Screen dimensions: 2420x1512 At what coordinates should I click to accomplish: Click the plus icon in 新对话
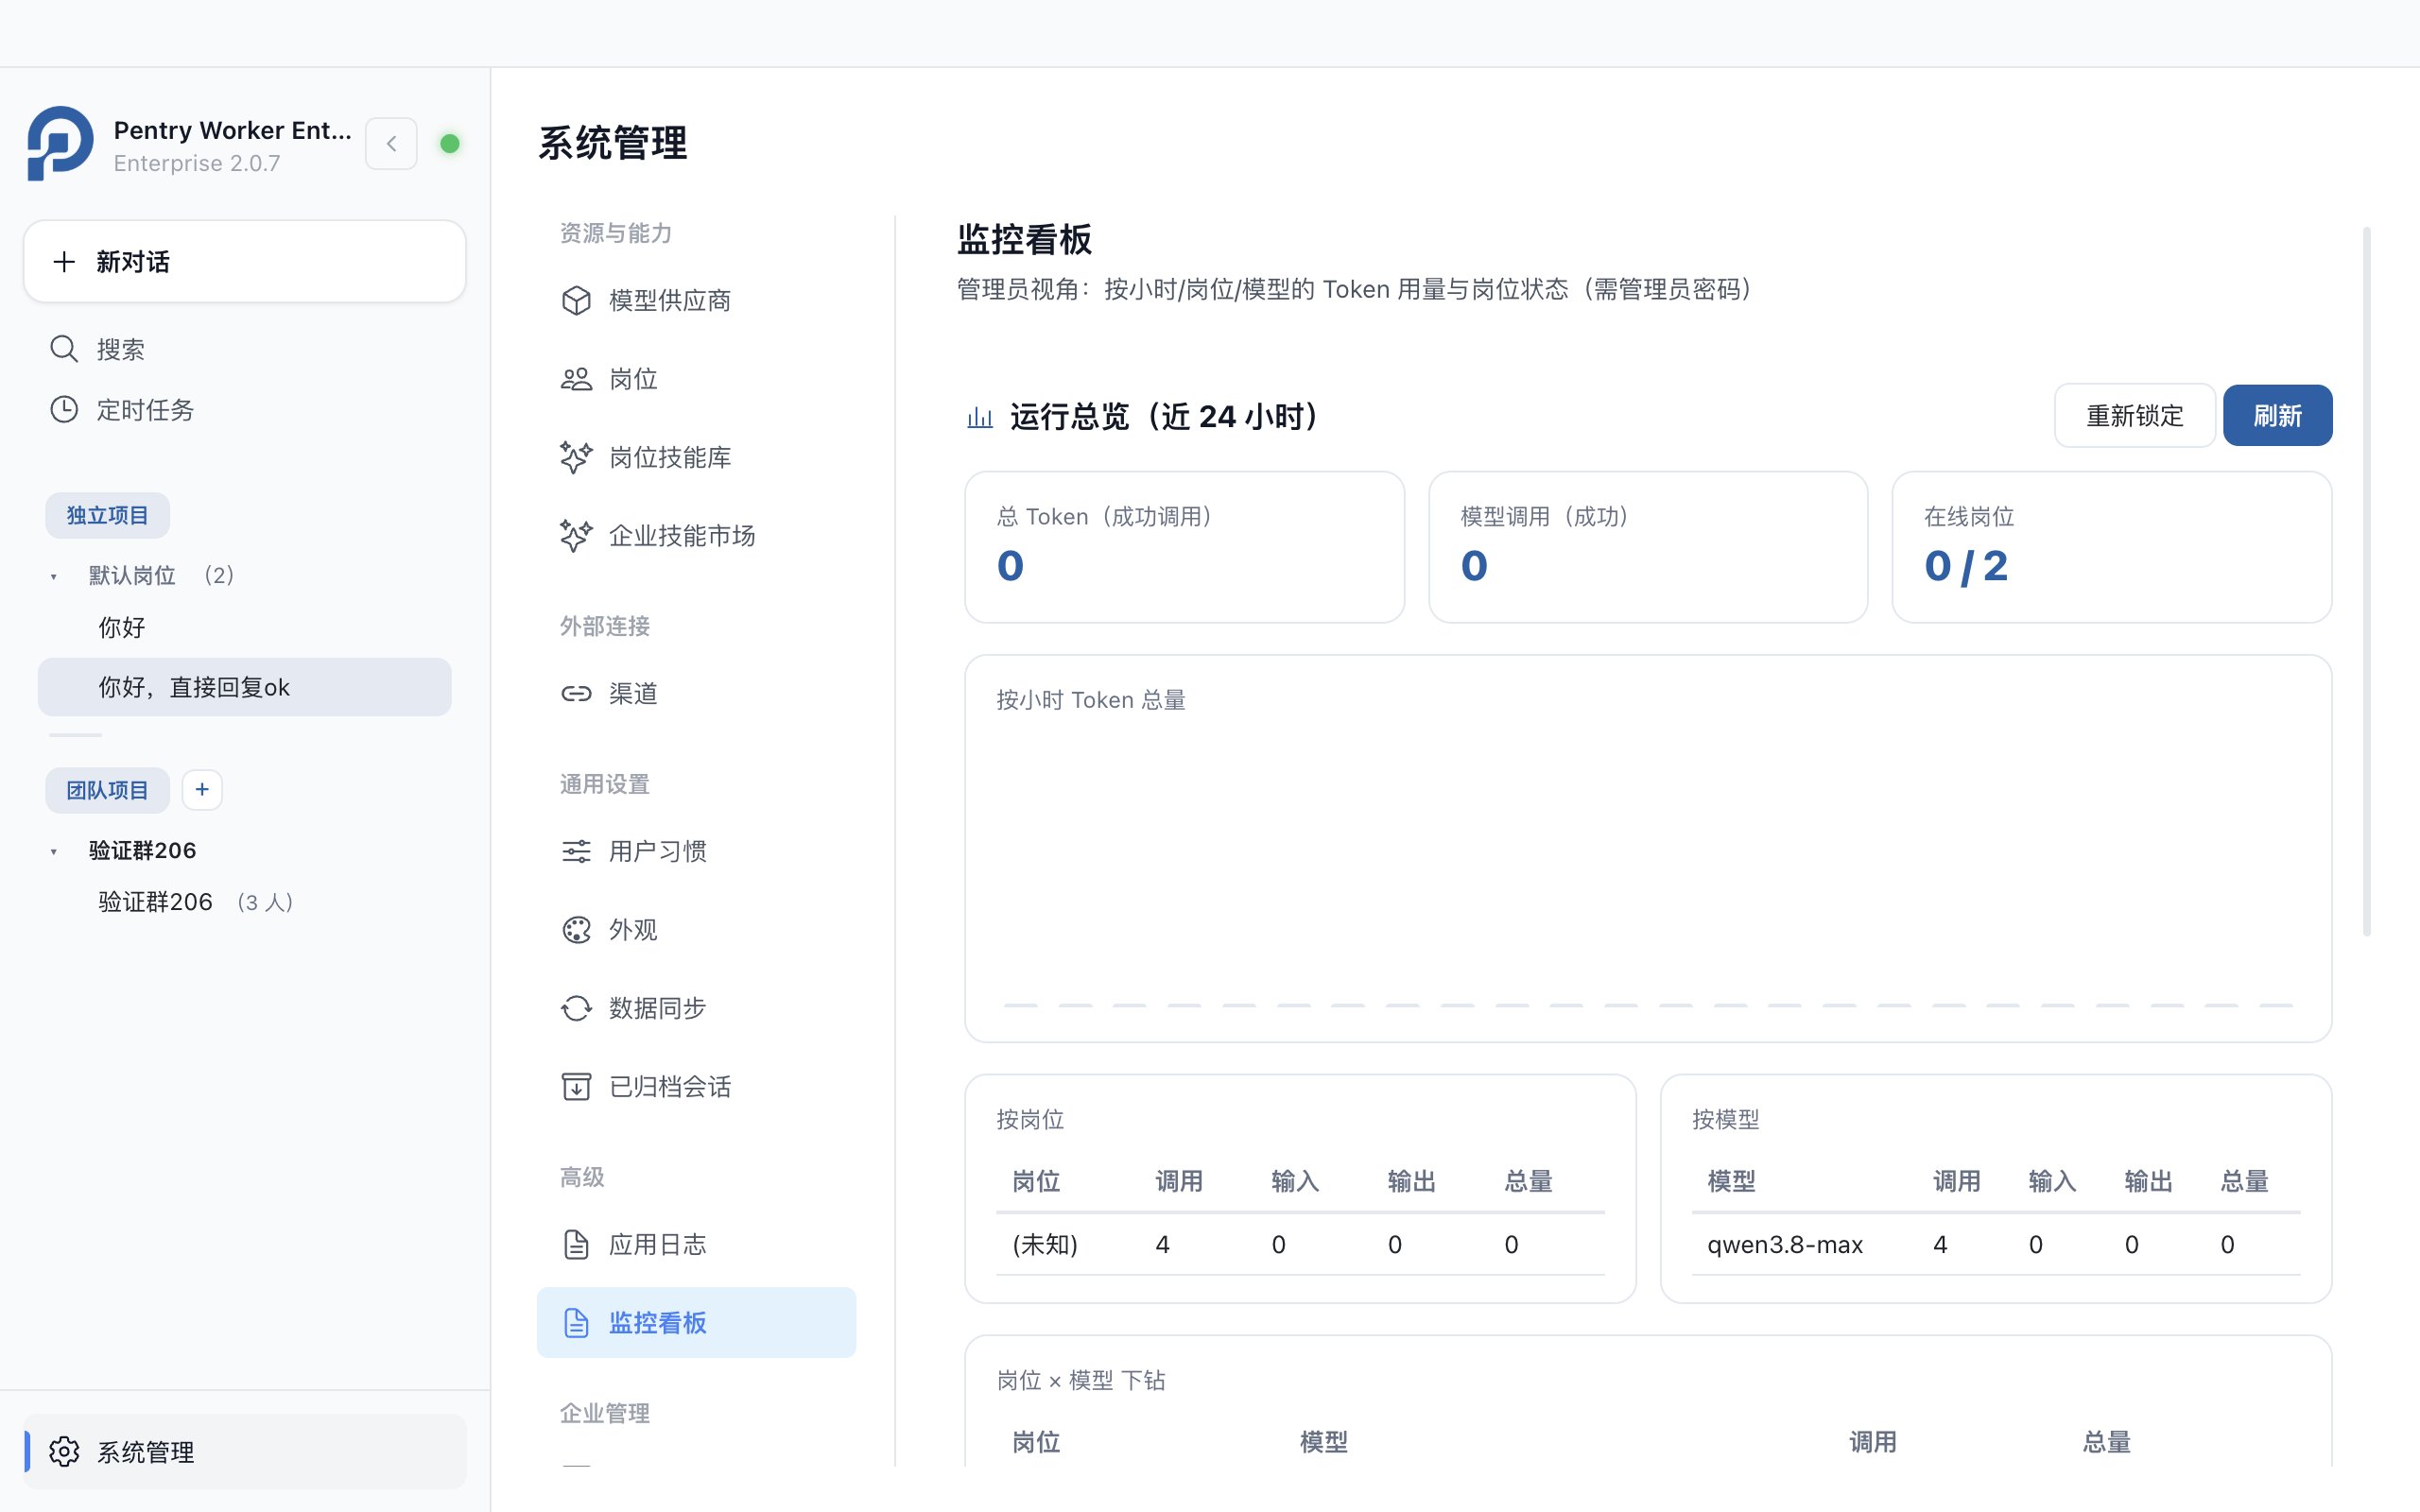click(x=64, y=262)
